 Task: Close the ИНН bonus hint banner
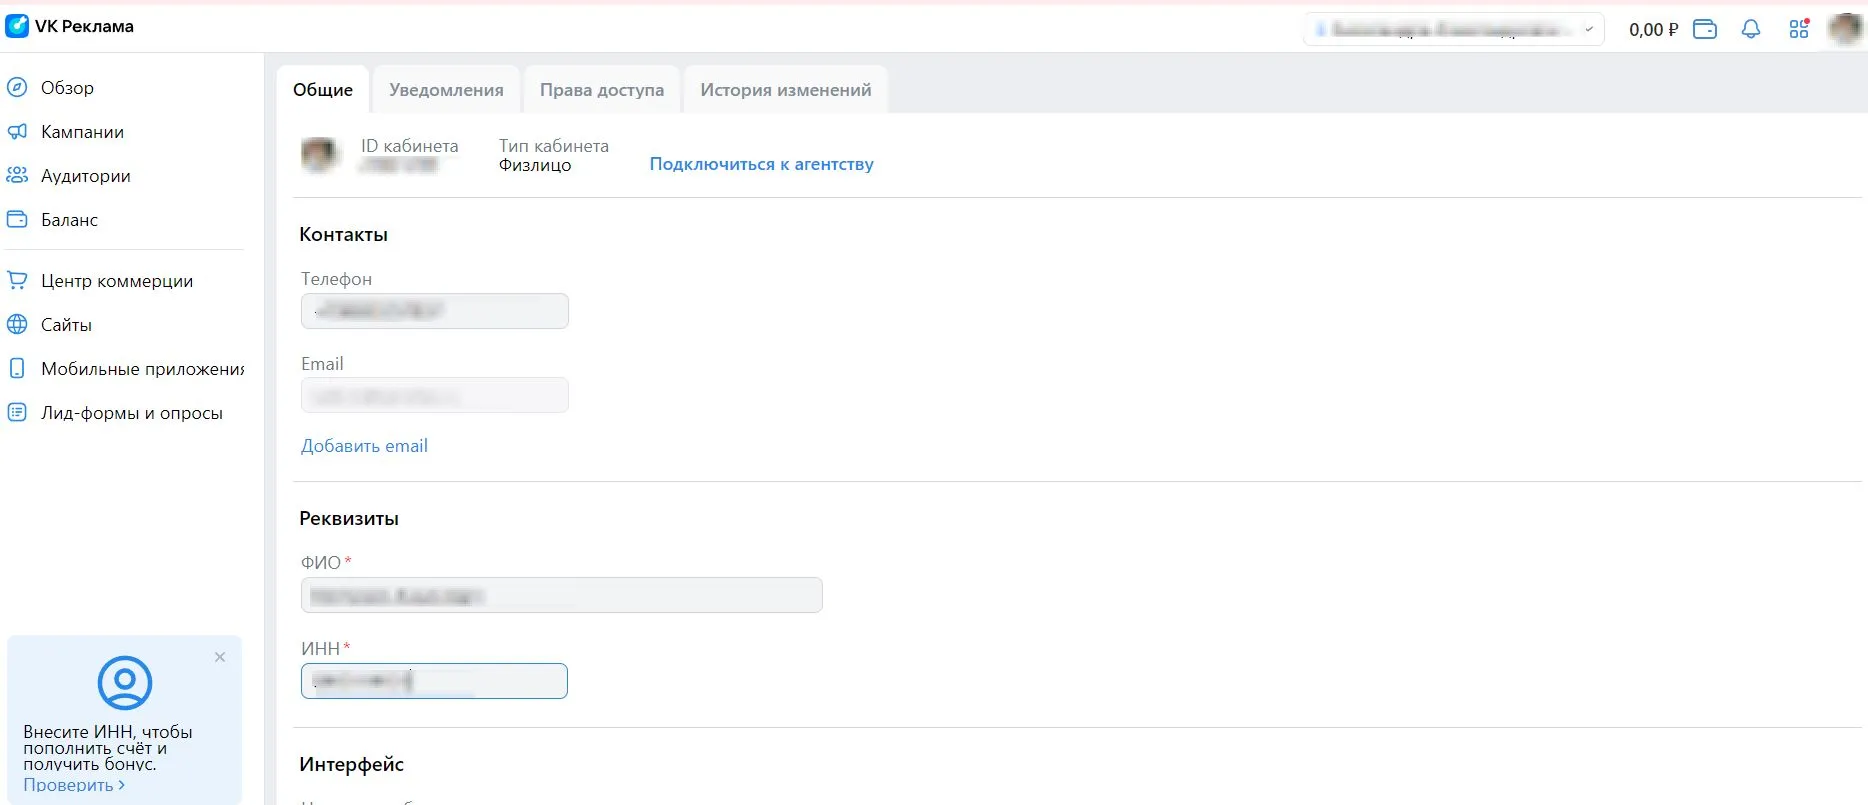point(220,657)
